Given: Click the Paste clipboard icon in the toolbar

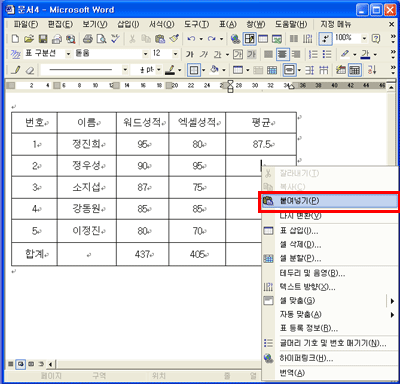Looking at the screenshot, I should [160, 39].
